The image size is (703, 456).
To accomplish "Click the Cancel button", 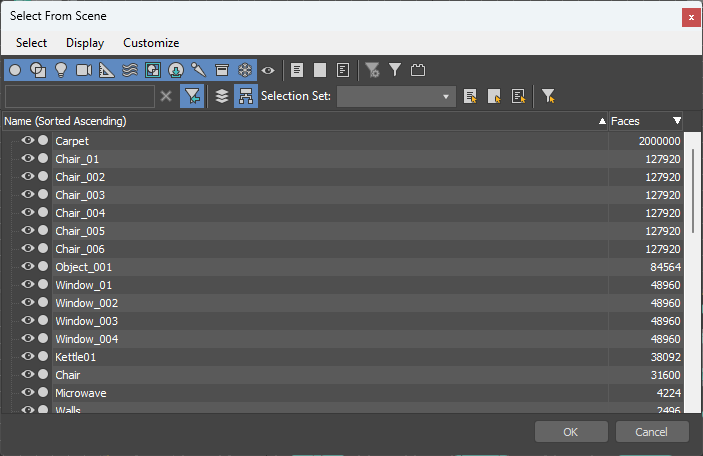I will click(652, 432).
